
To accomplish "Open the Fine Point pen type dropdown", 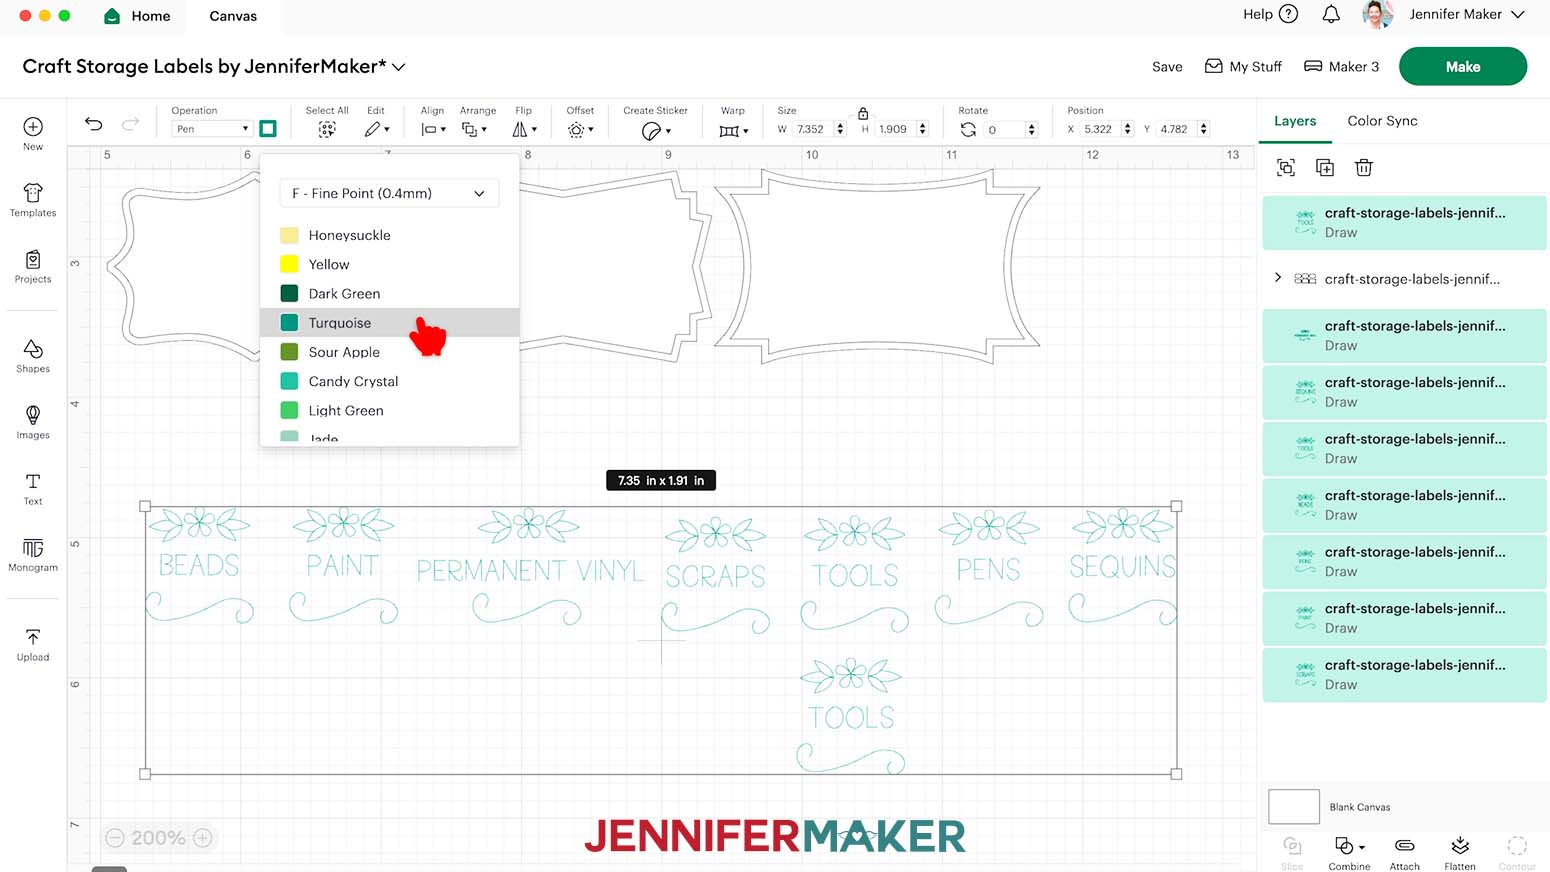I will [x=389, y=193].
